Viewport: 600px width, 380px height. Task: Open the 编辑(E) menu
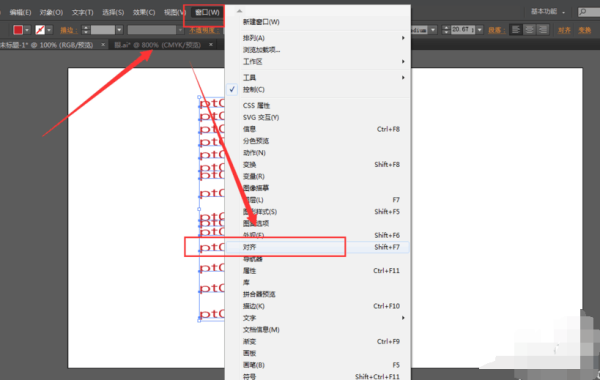[x=20, y=13]
